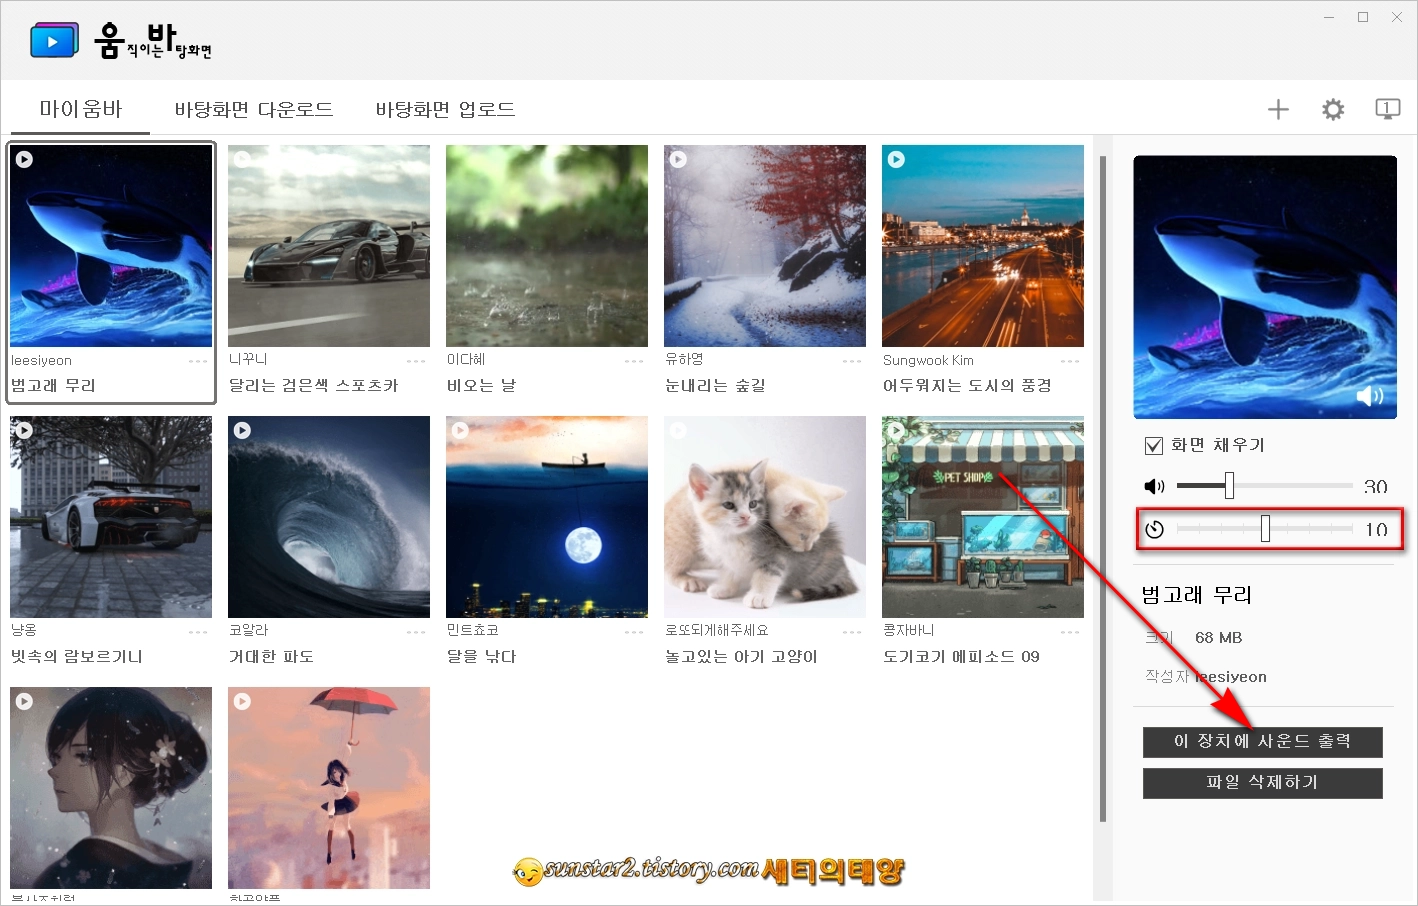Open more options for 눈내리는 숲길

click(852, 361)
